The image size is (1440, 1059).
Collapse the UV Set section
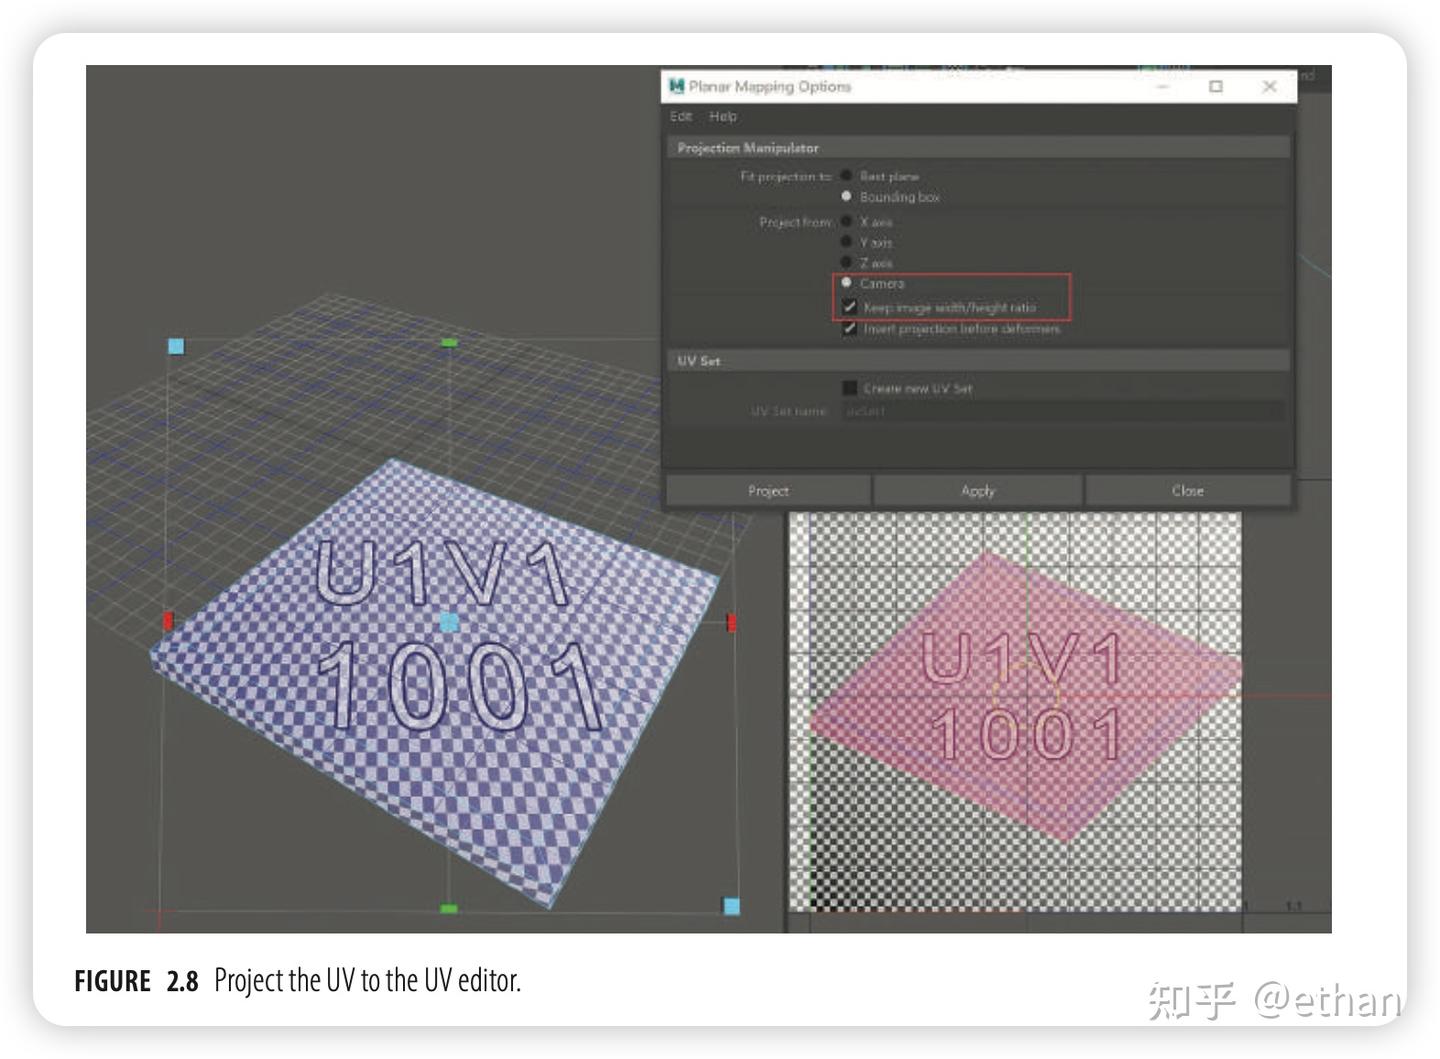(x=978, y=360)
